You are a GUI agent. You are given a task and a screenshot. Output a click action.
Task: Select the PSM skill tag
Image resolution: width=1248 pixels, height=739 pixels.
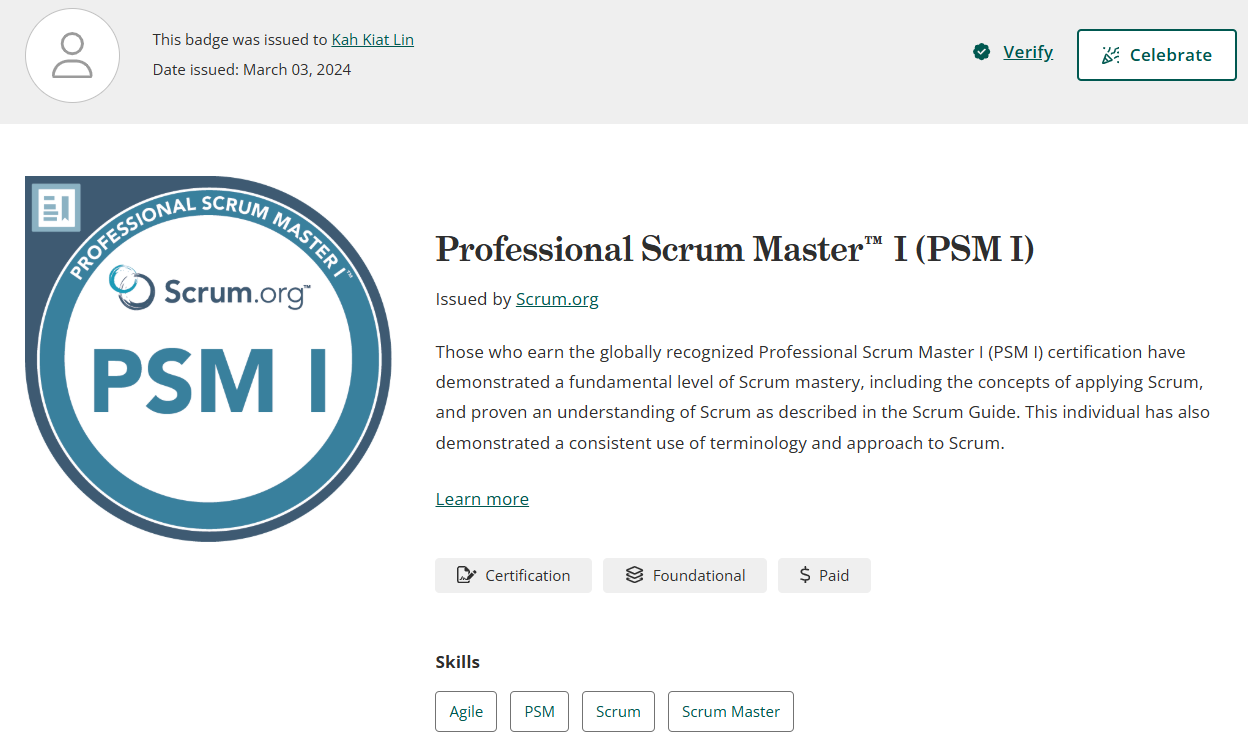click(x=539, y=712)
